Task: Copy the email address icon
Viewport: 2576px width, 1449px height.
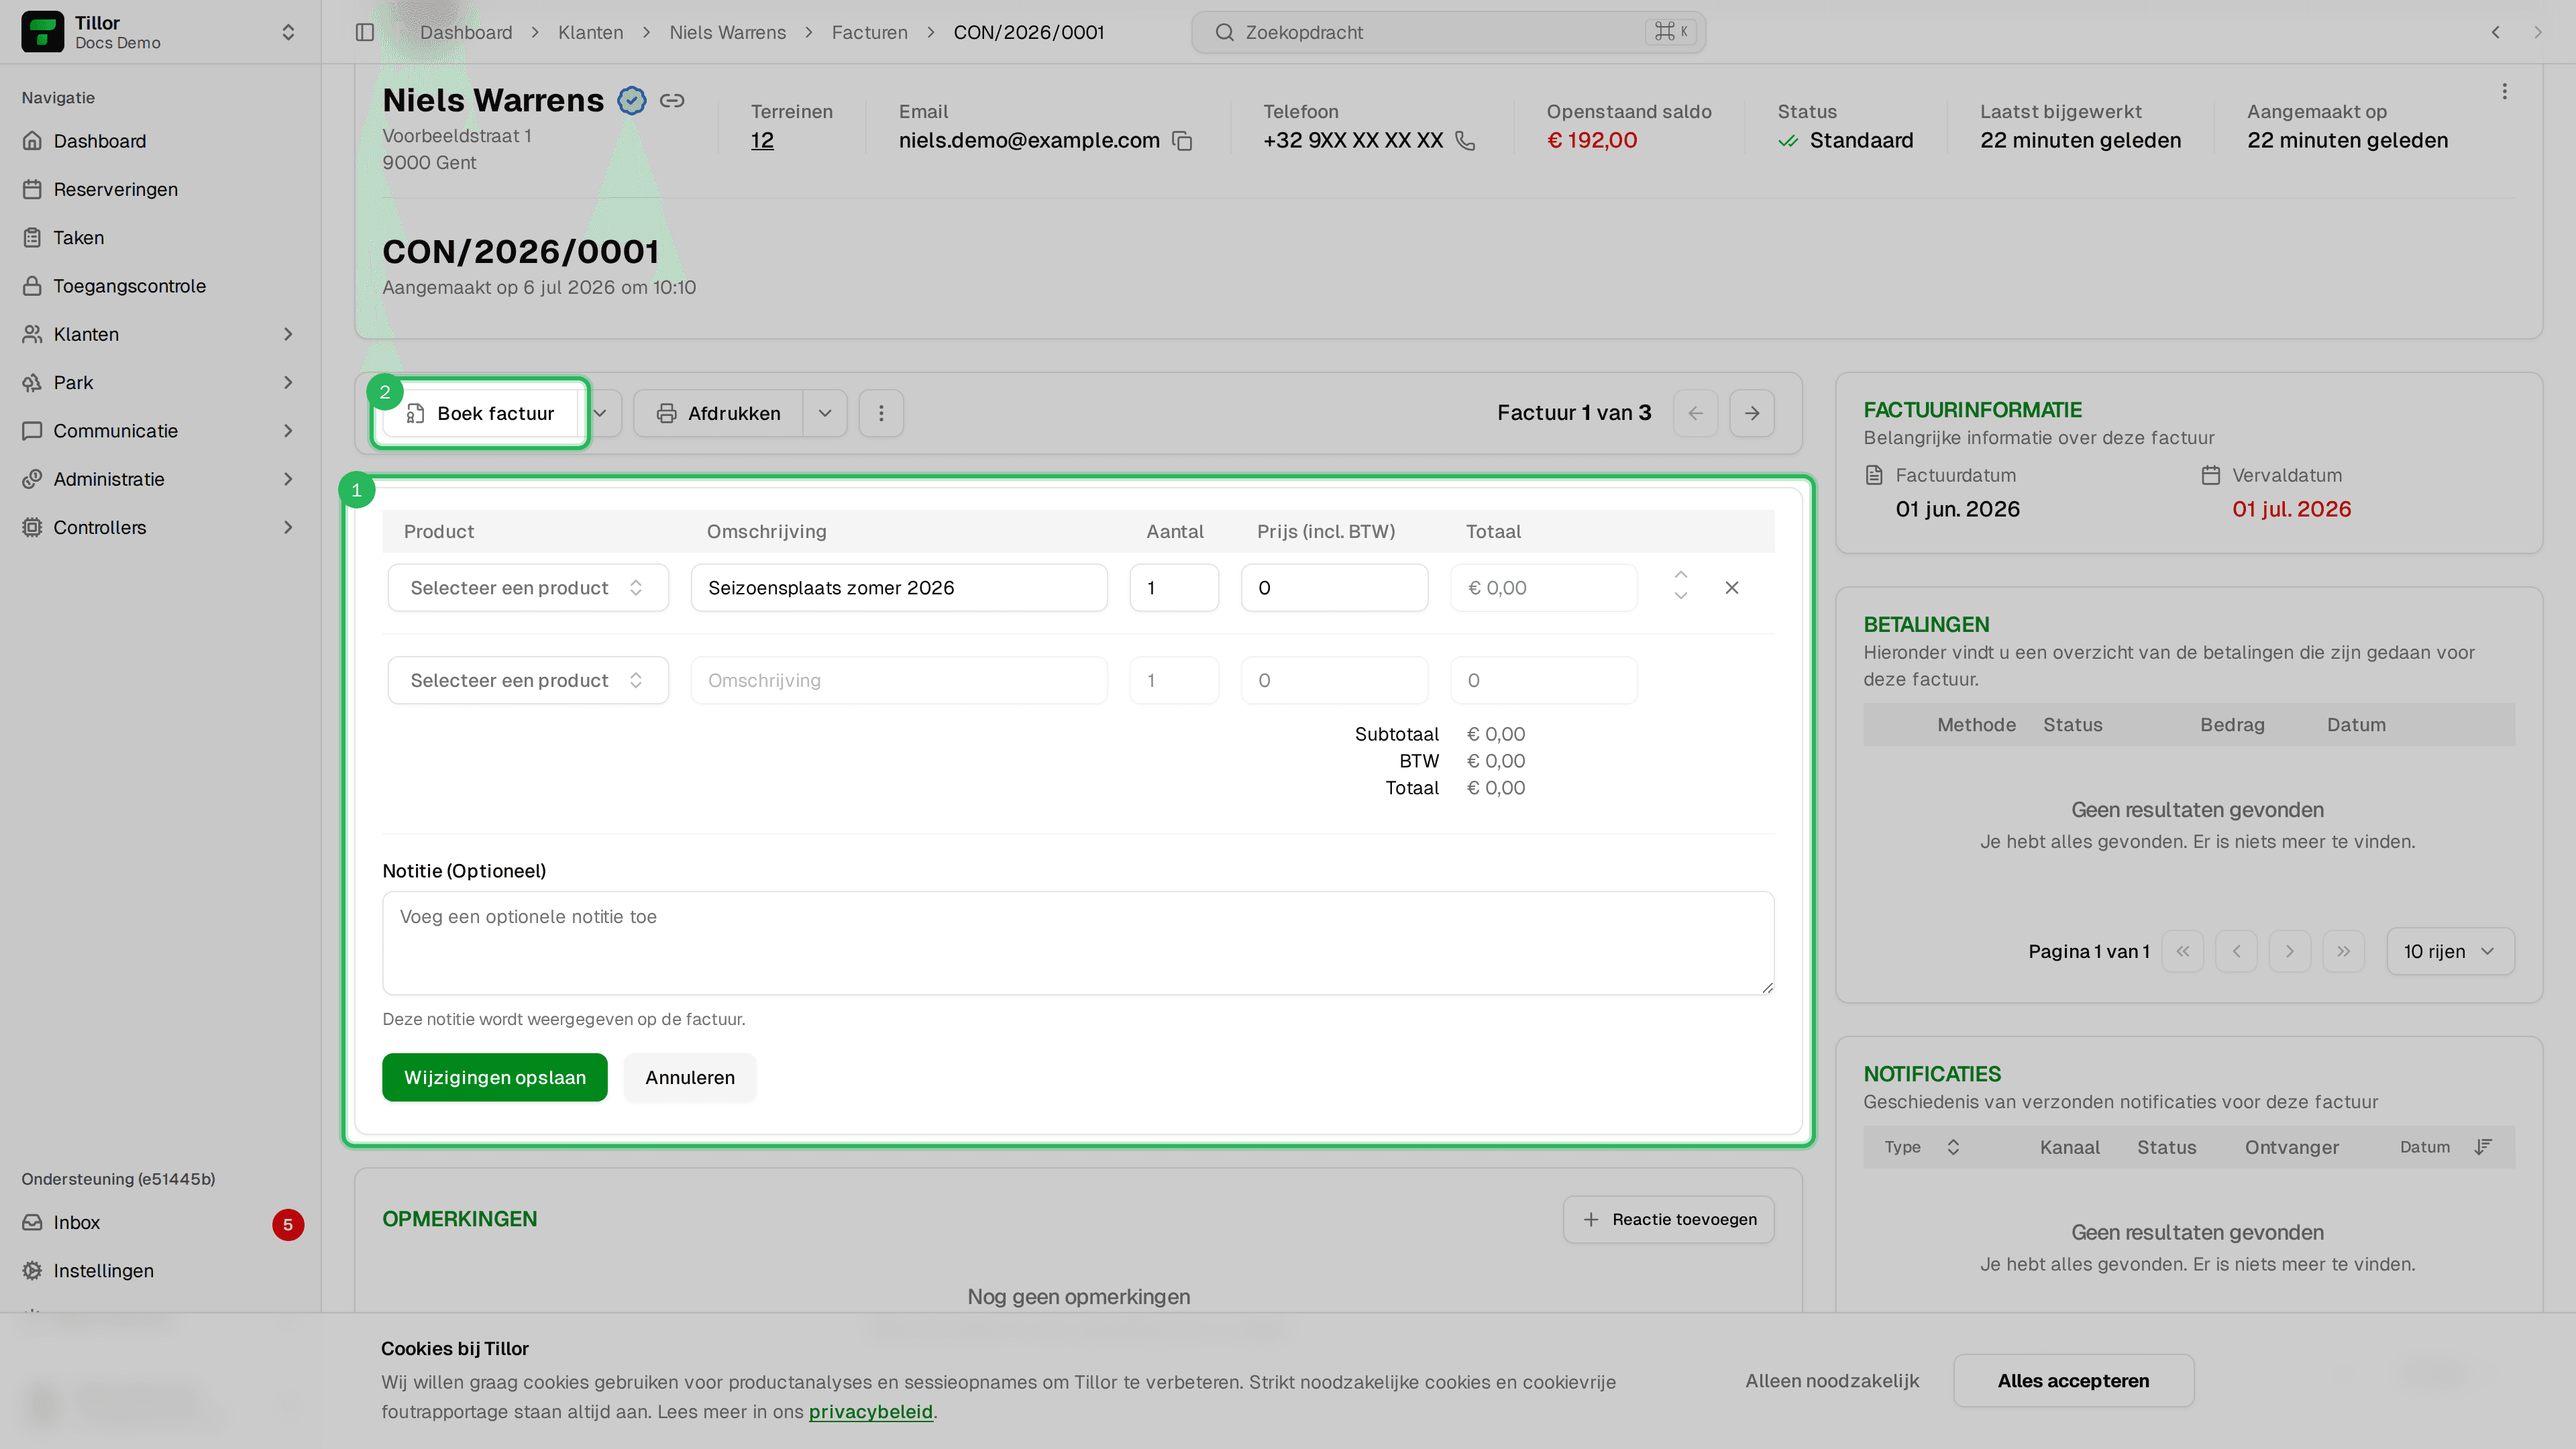Action: point(1182,141)
